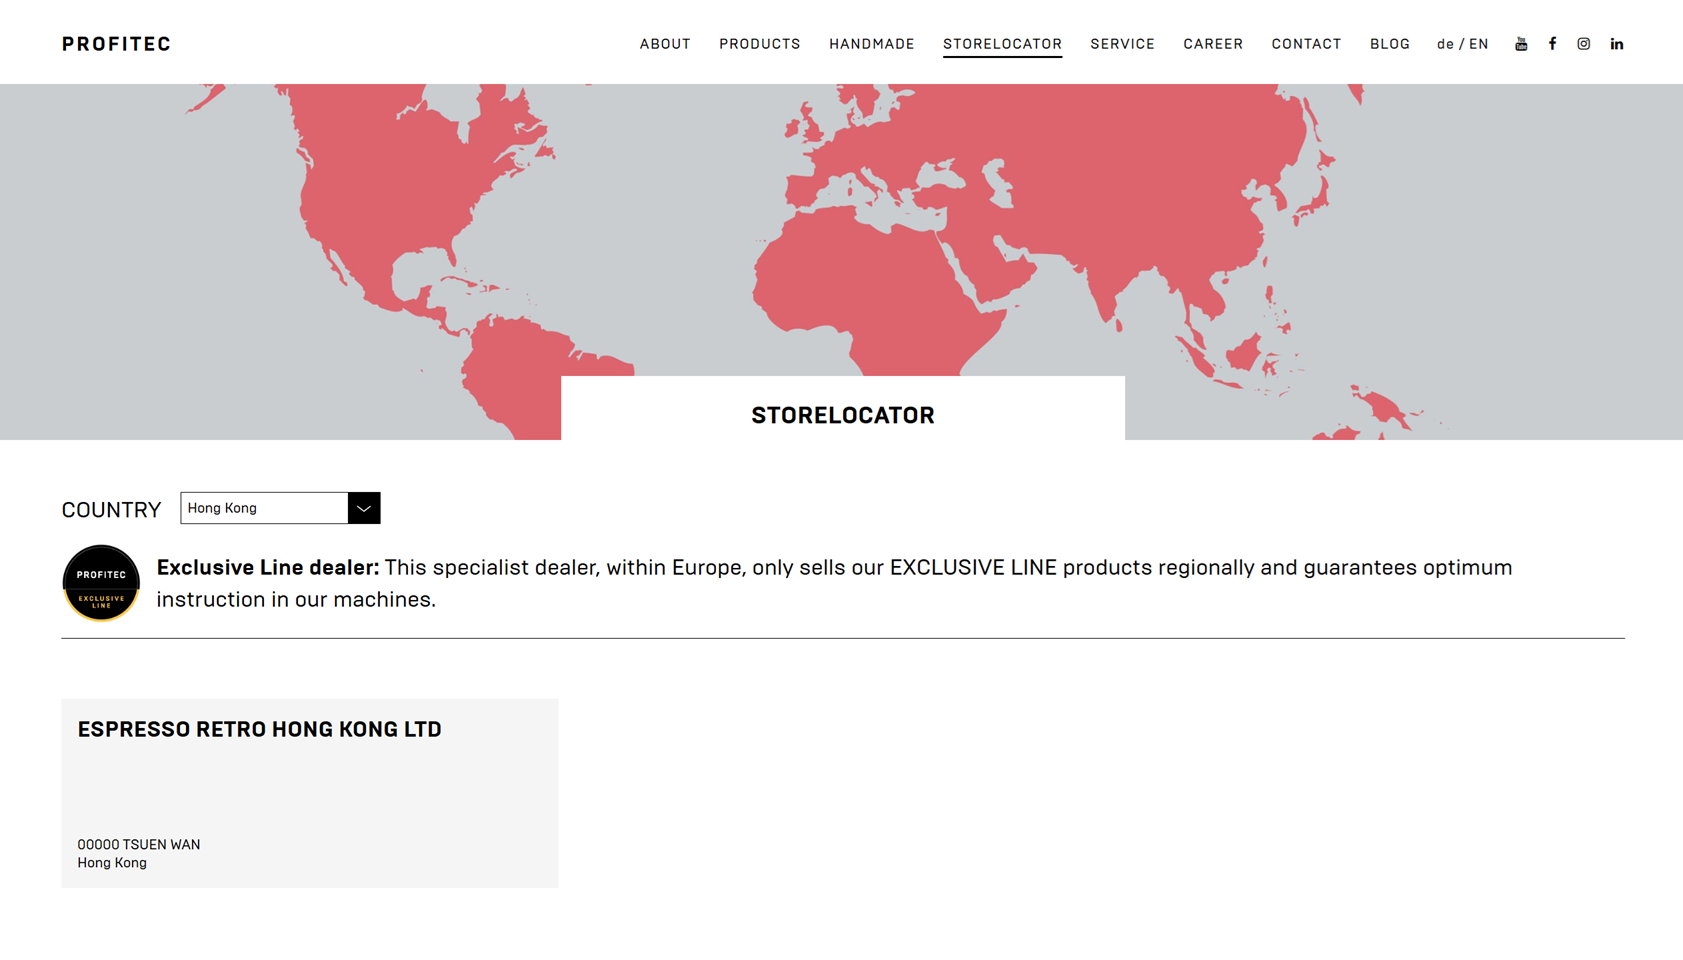Viewport: 1683px width, 960px height.
Task: Go to the CONTACT page
Action: [x=1306, y=44]
